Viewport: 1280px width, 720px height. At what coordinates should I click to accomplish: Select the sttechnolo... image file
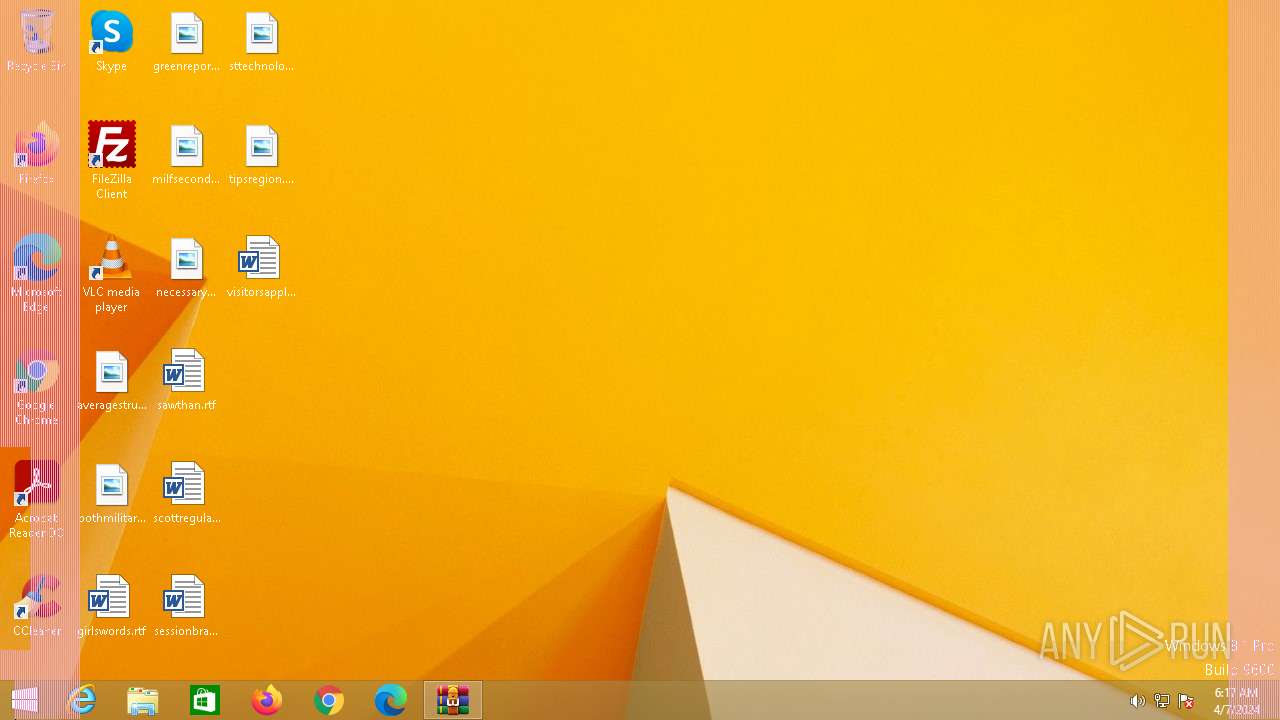[261, 41]
